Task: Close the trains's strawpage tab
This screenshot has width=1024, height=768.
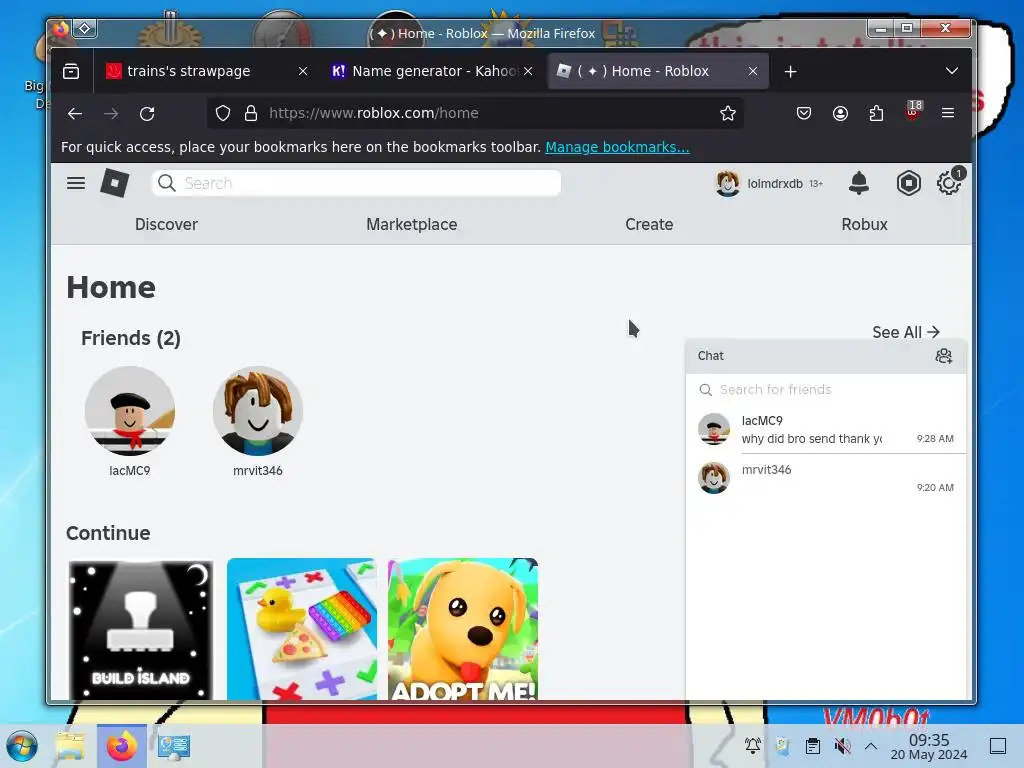Action: click(x=302, y=71)
